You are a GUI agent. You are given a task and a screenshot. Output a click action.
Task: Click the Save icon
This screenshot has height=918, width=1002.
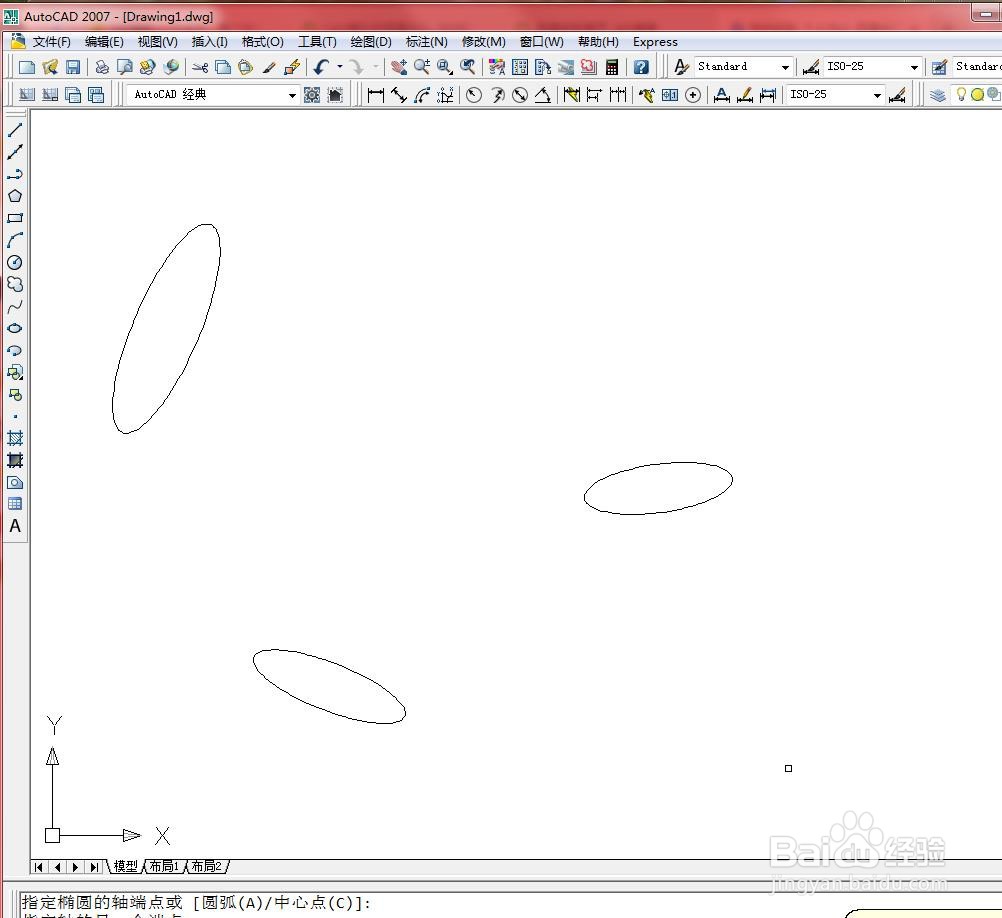pyautogui.click(x=73, y=67)
